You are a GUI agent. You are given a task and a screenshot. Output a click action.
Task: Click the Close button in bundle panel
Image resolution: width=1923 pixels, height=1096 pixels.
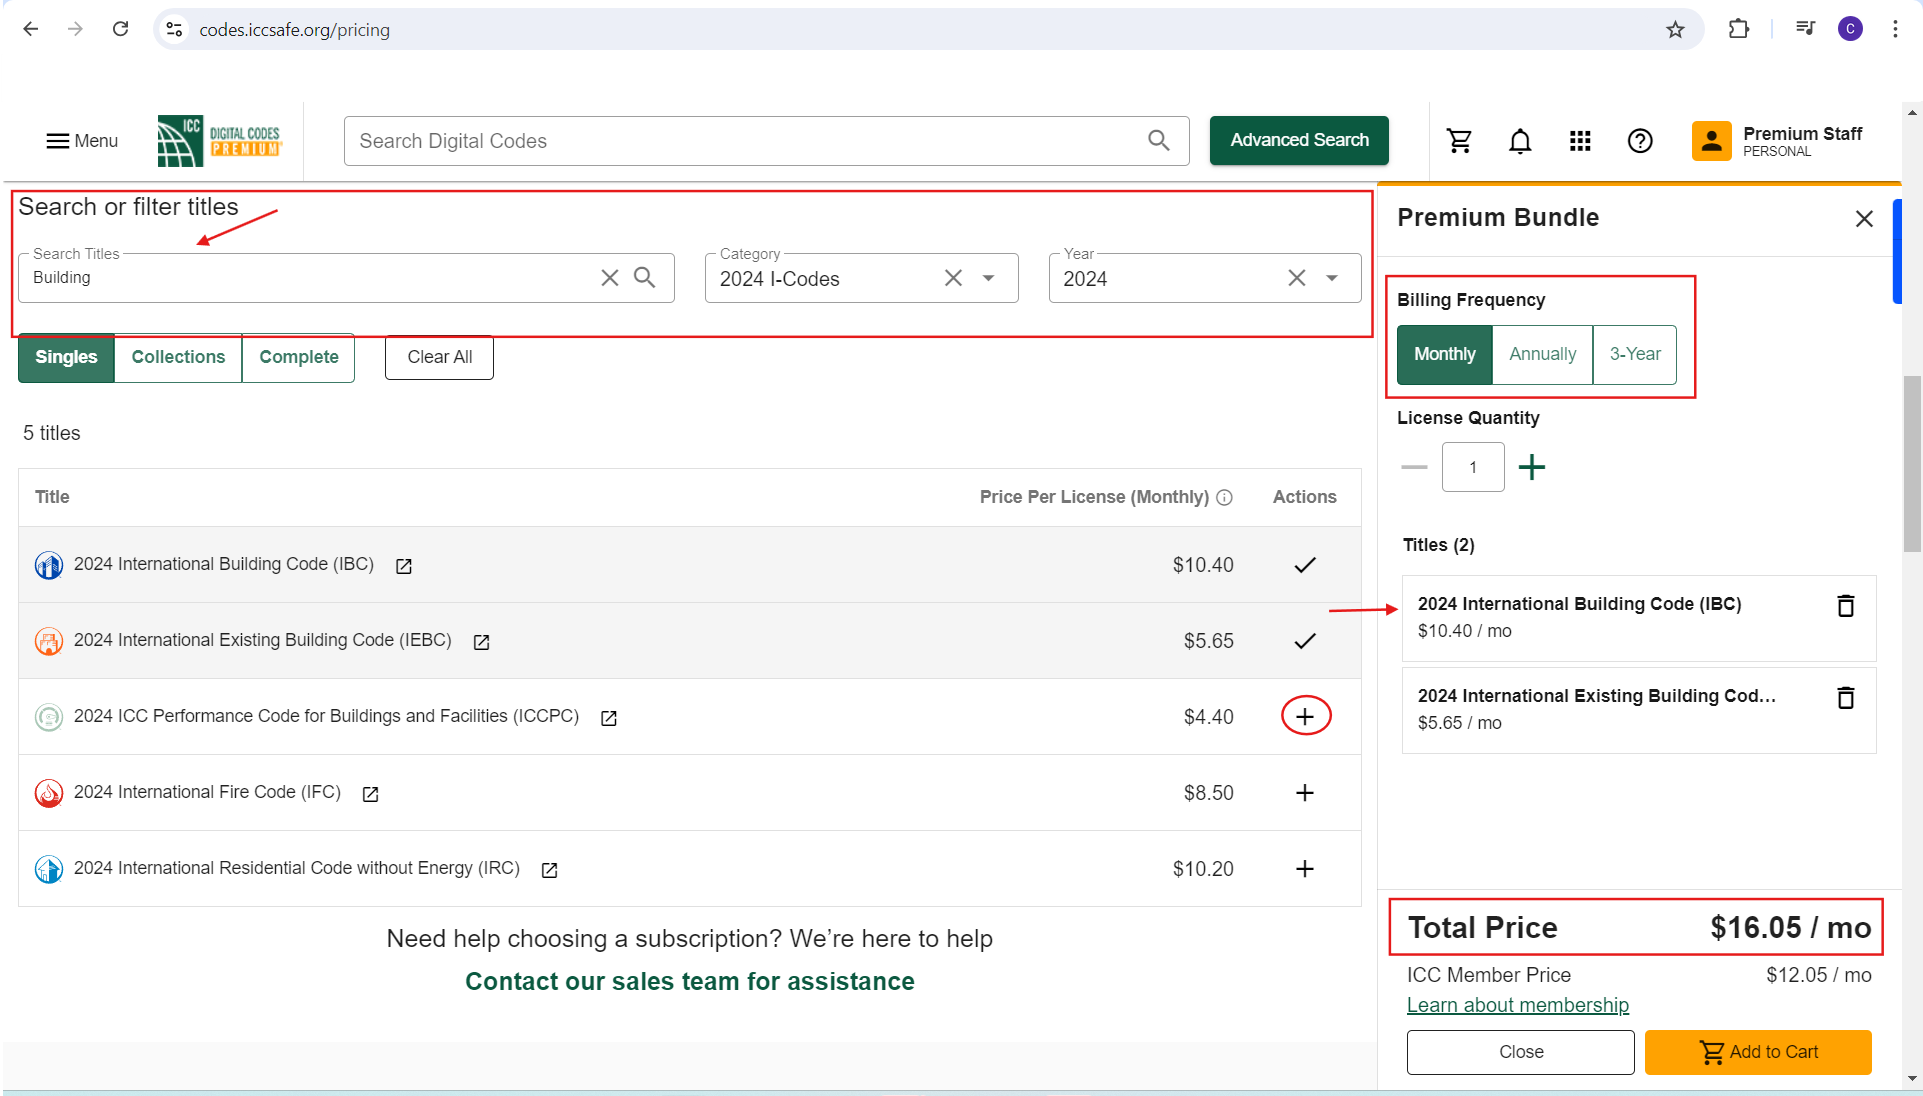[x=1520, y=1052]
